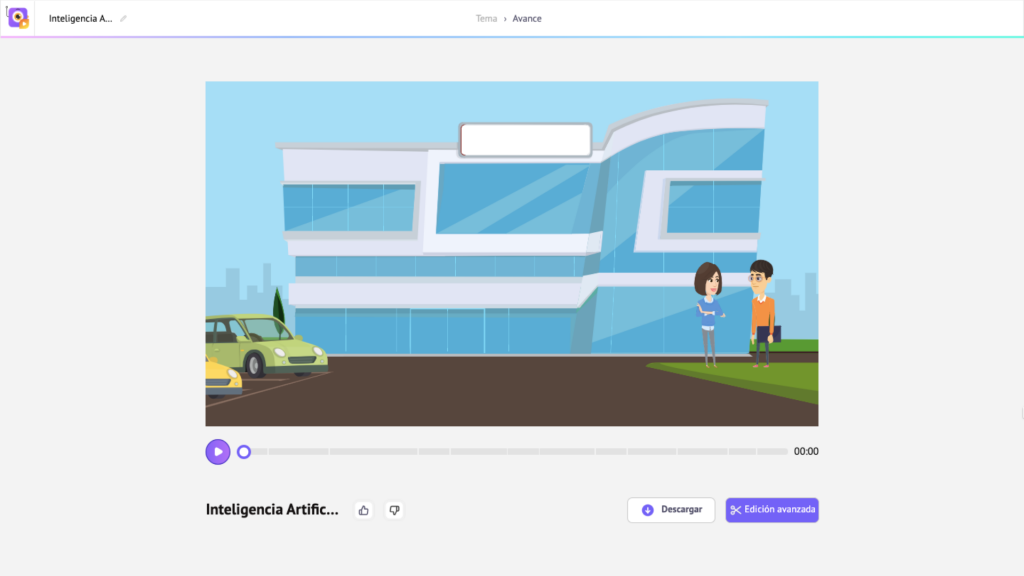Click the Descargar button
Screen dimensions: 1024x576
click(671, 510)
